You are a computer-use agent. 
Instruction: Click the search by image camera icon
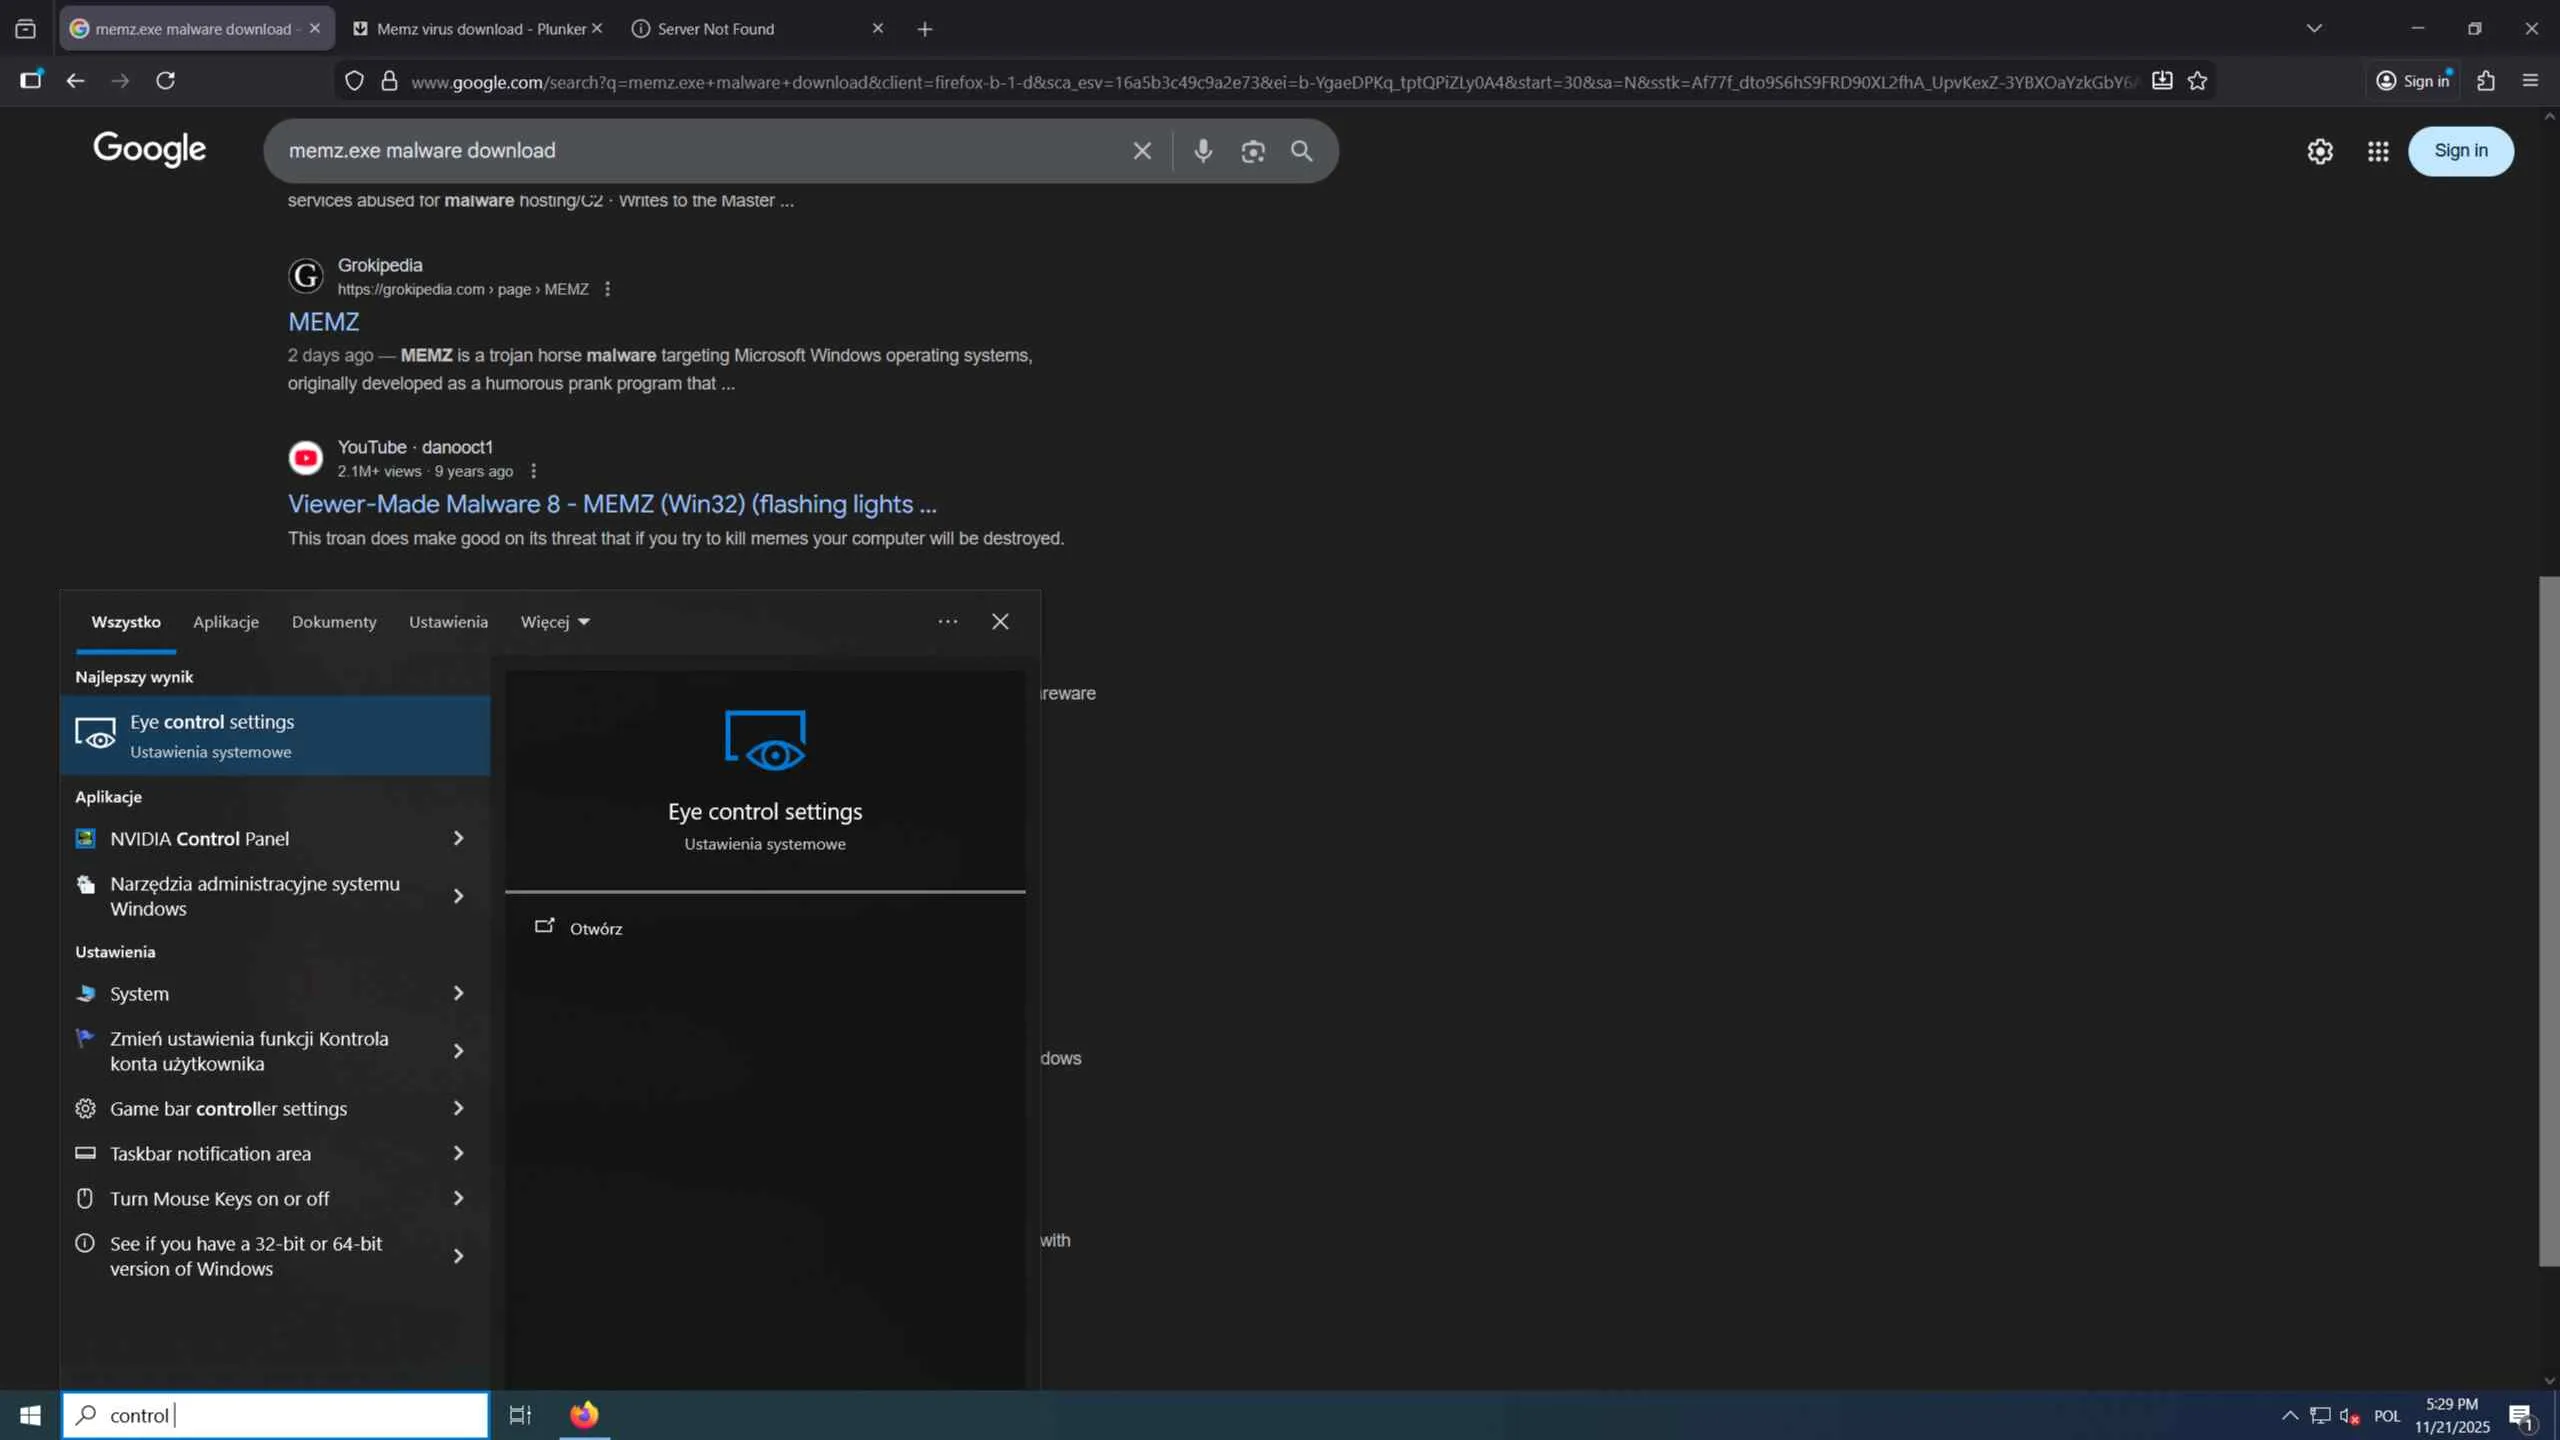[x=1252, y=151]
